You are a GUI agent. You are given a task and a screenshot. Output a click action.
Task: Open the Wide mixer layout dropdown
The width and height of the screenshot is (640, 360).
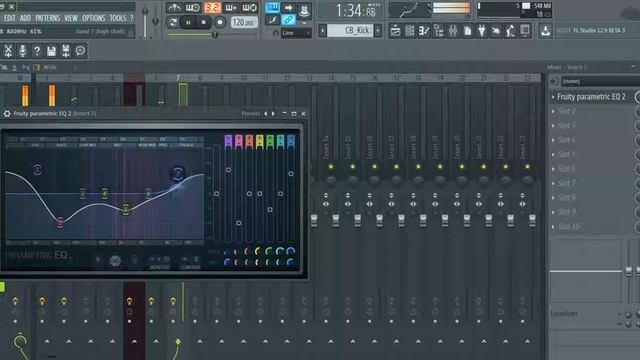(50, 67)
